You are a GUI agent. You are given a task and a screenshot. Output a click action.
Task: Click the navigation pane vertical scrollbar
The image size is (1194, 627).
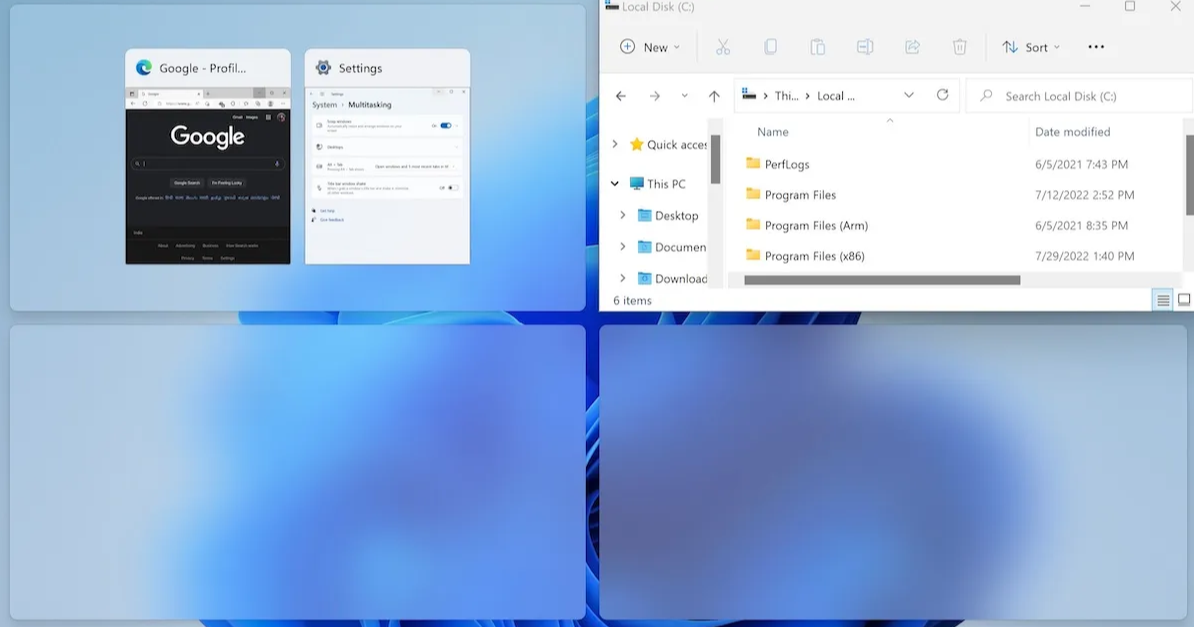(715, 159)
